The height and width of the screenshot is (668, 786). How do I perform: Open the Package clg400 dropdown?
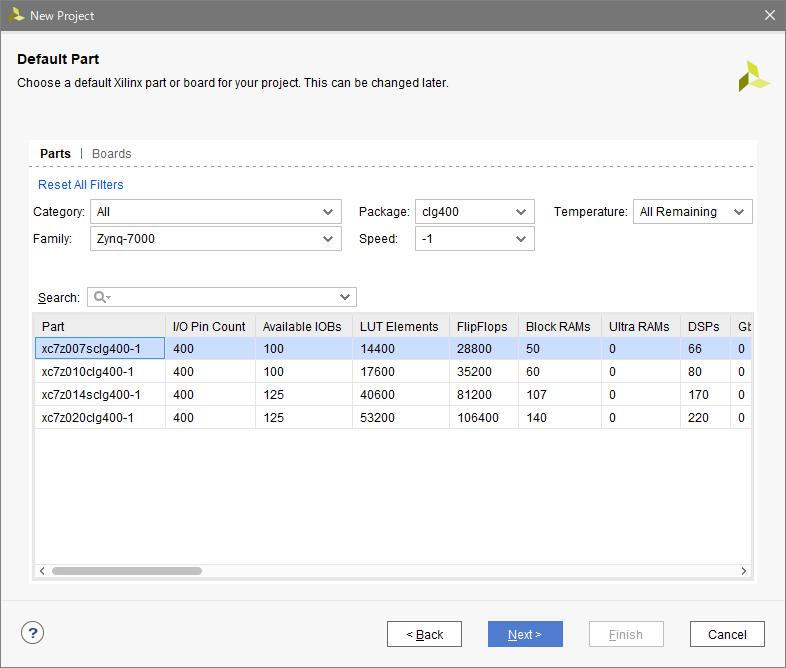474,211
